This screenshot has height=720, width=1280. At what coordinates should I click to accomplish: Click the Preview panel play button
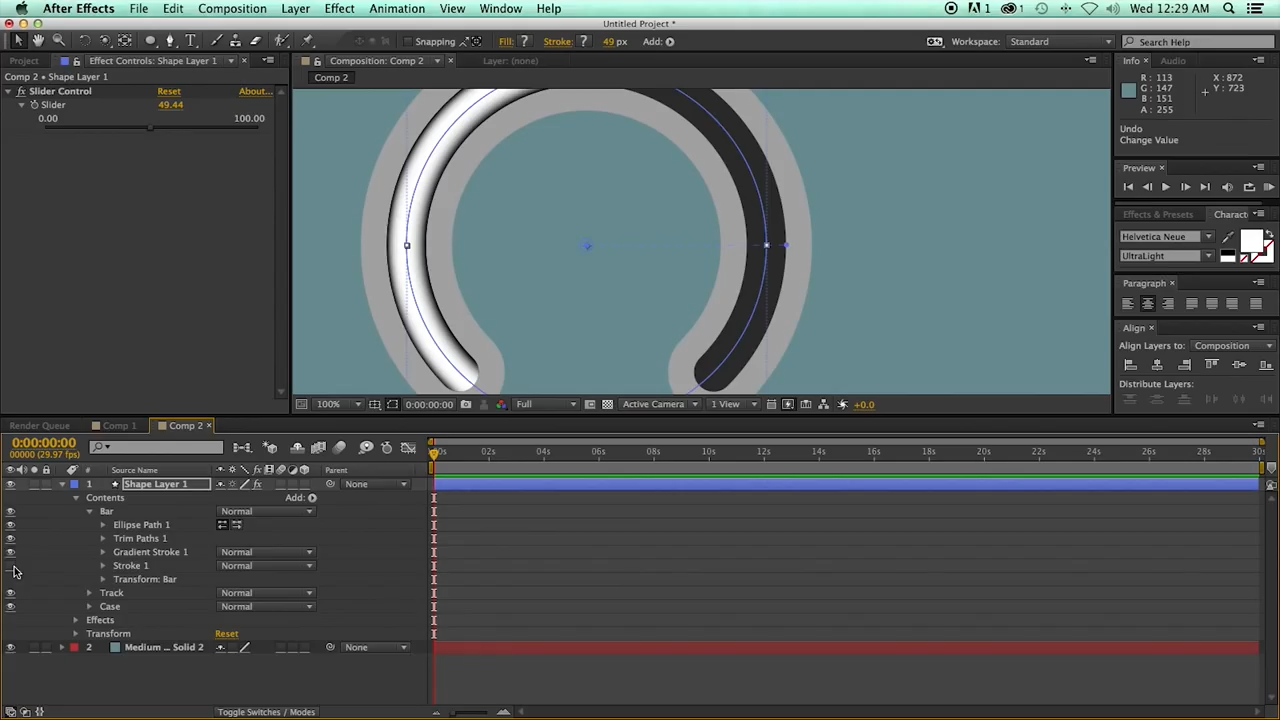[x=1165, y=187]
